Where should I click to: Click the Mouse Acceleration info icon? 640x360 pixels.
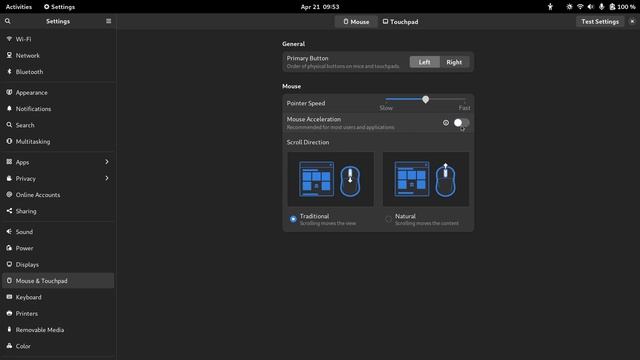click(446, 122)
